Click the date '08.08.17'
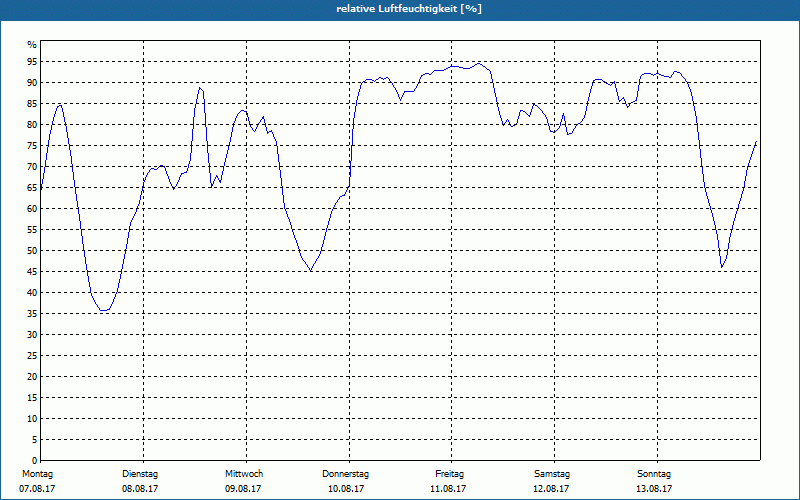800x500 pixels. (x=140, y=489)
